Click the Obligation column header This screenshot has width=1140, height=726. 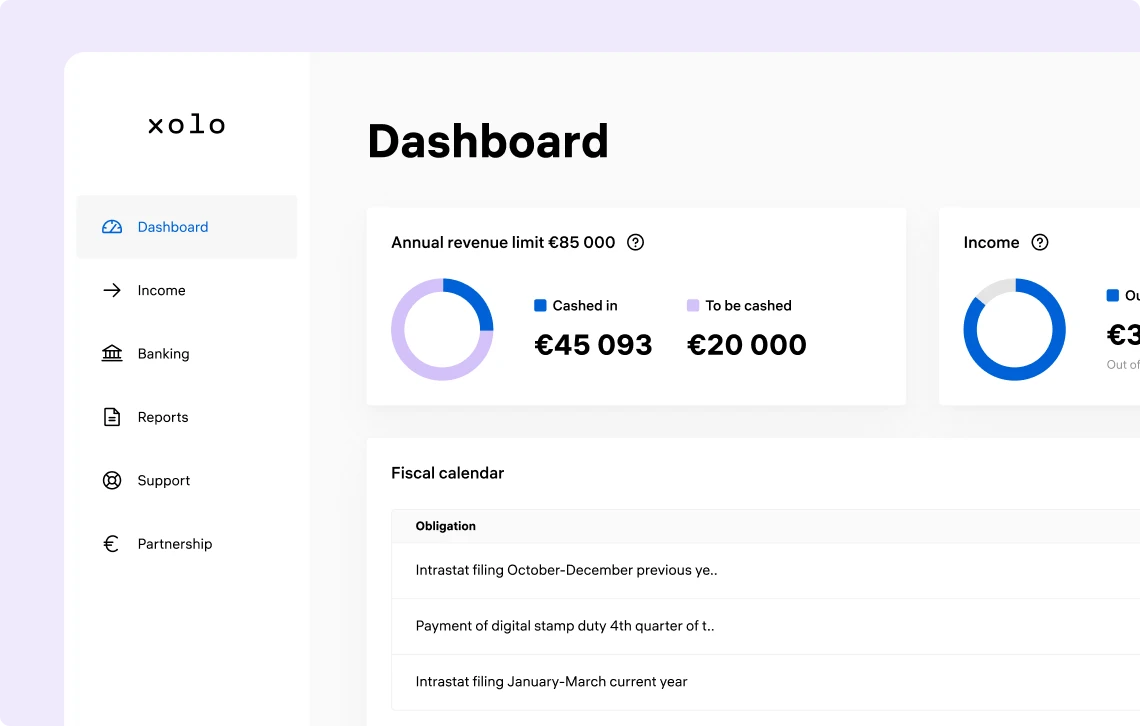tap(445, 526)
